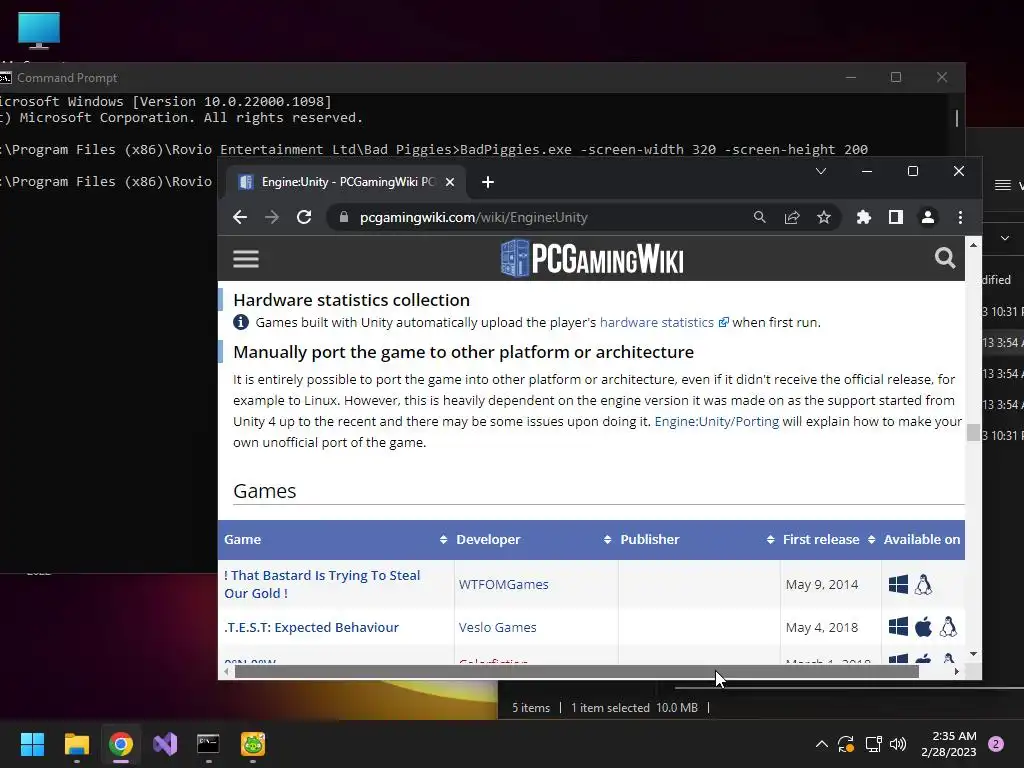
Task: Open notification center badge
Action: point(996,744)
